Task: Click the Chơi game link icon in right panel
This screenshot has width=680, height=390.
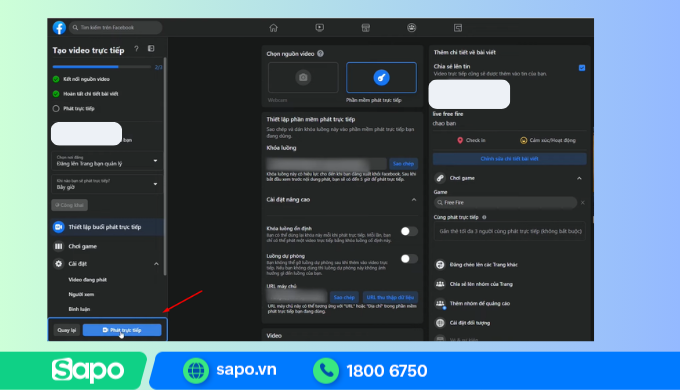Action: (440, 178)
